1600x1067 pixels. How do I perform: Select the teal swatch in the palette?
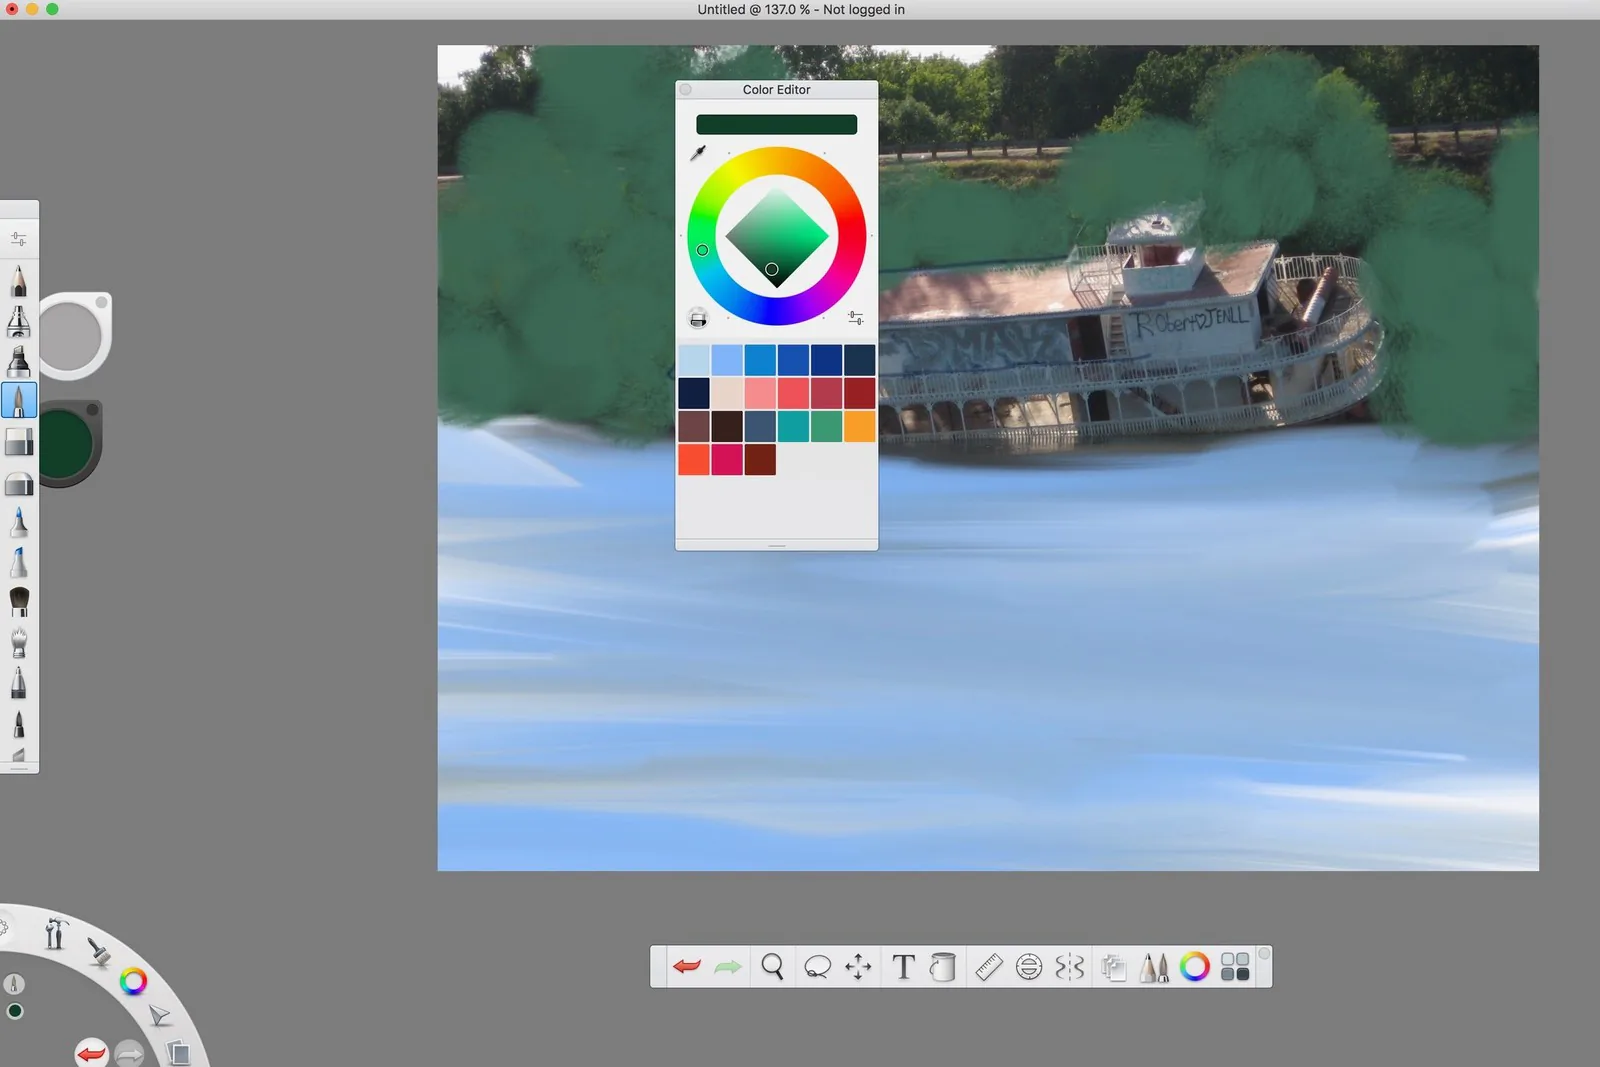(x=793, y=426)
